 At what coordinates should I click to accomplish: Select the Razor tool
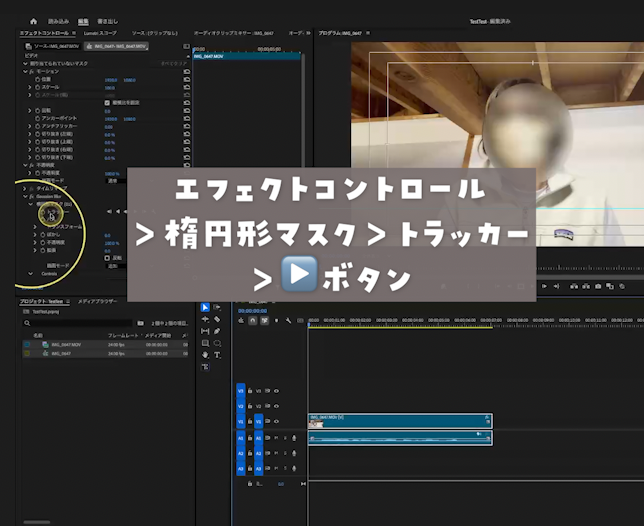click(x=217, y=319)
